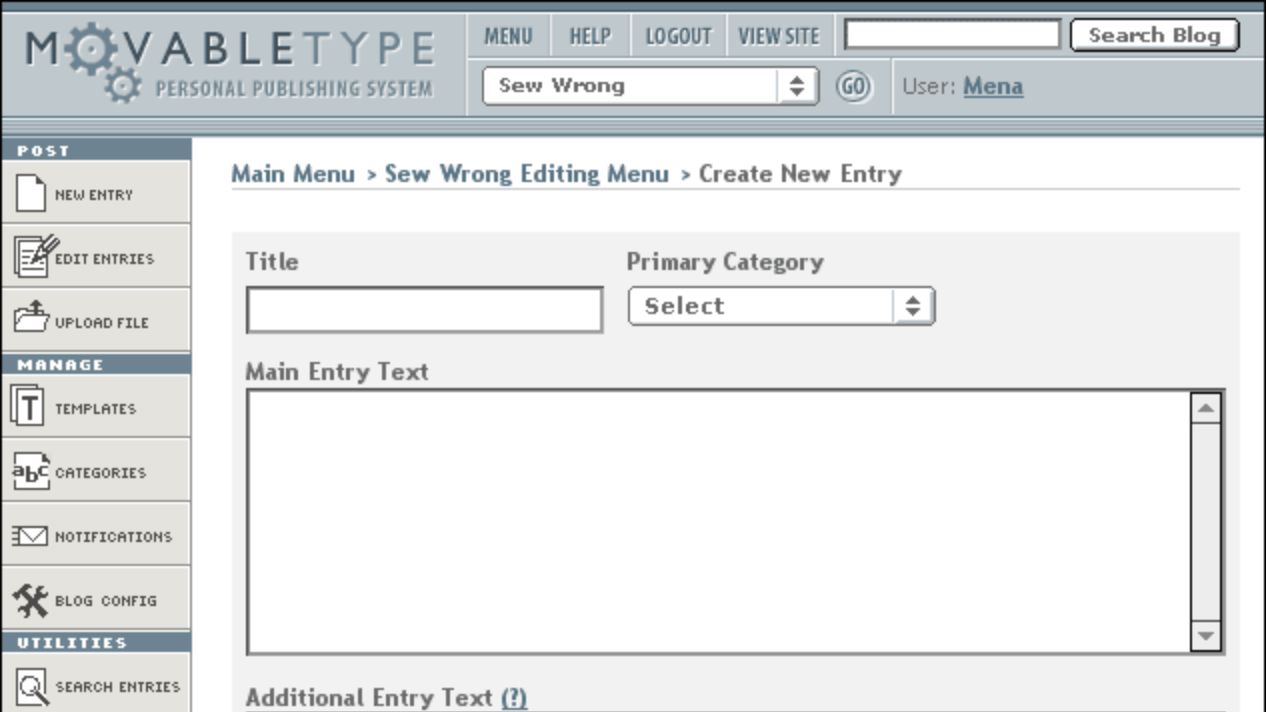Click the CATEGORIES sidebar label
Screen dimensions: 1266x712
(x=100, y=473)
